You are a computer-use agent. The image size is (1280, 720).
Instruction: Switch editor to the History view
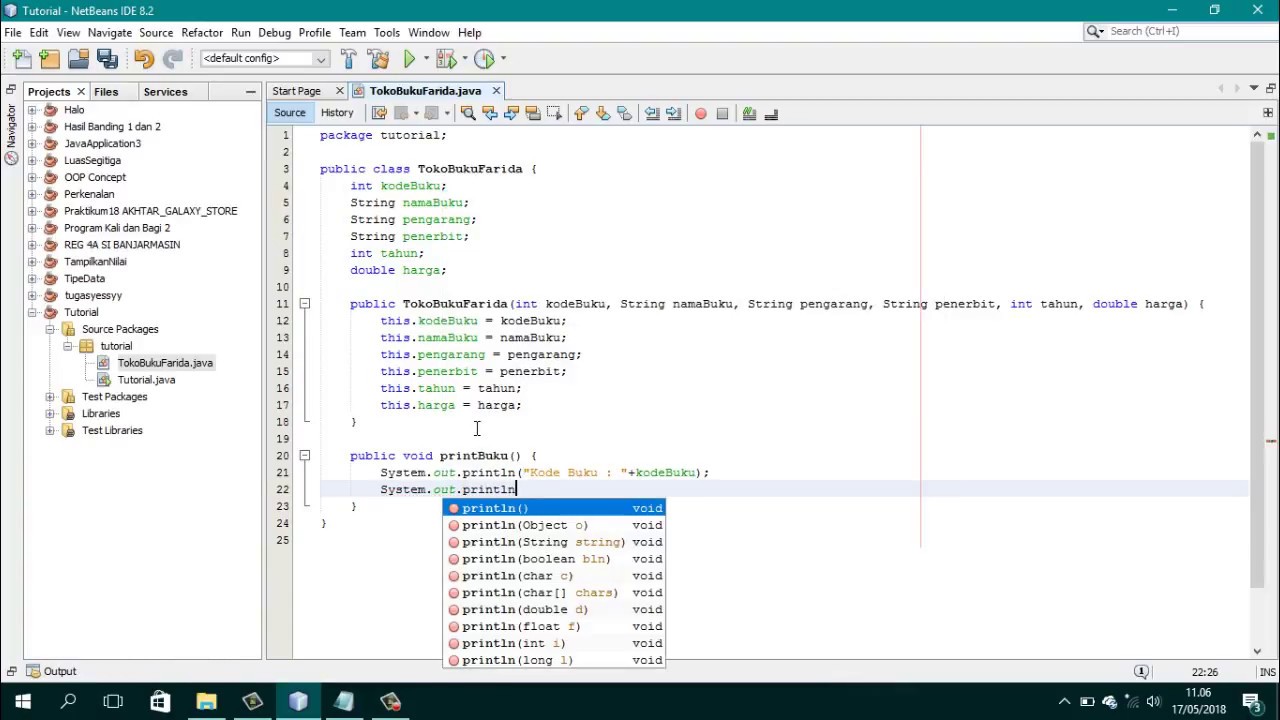tap(337, 113)
